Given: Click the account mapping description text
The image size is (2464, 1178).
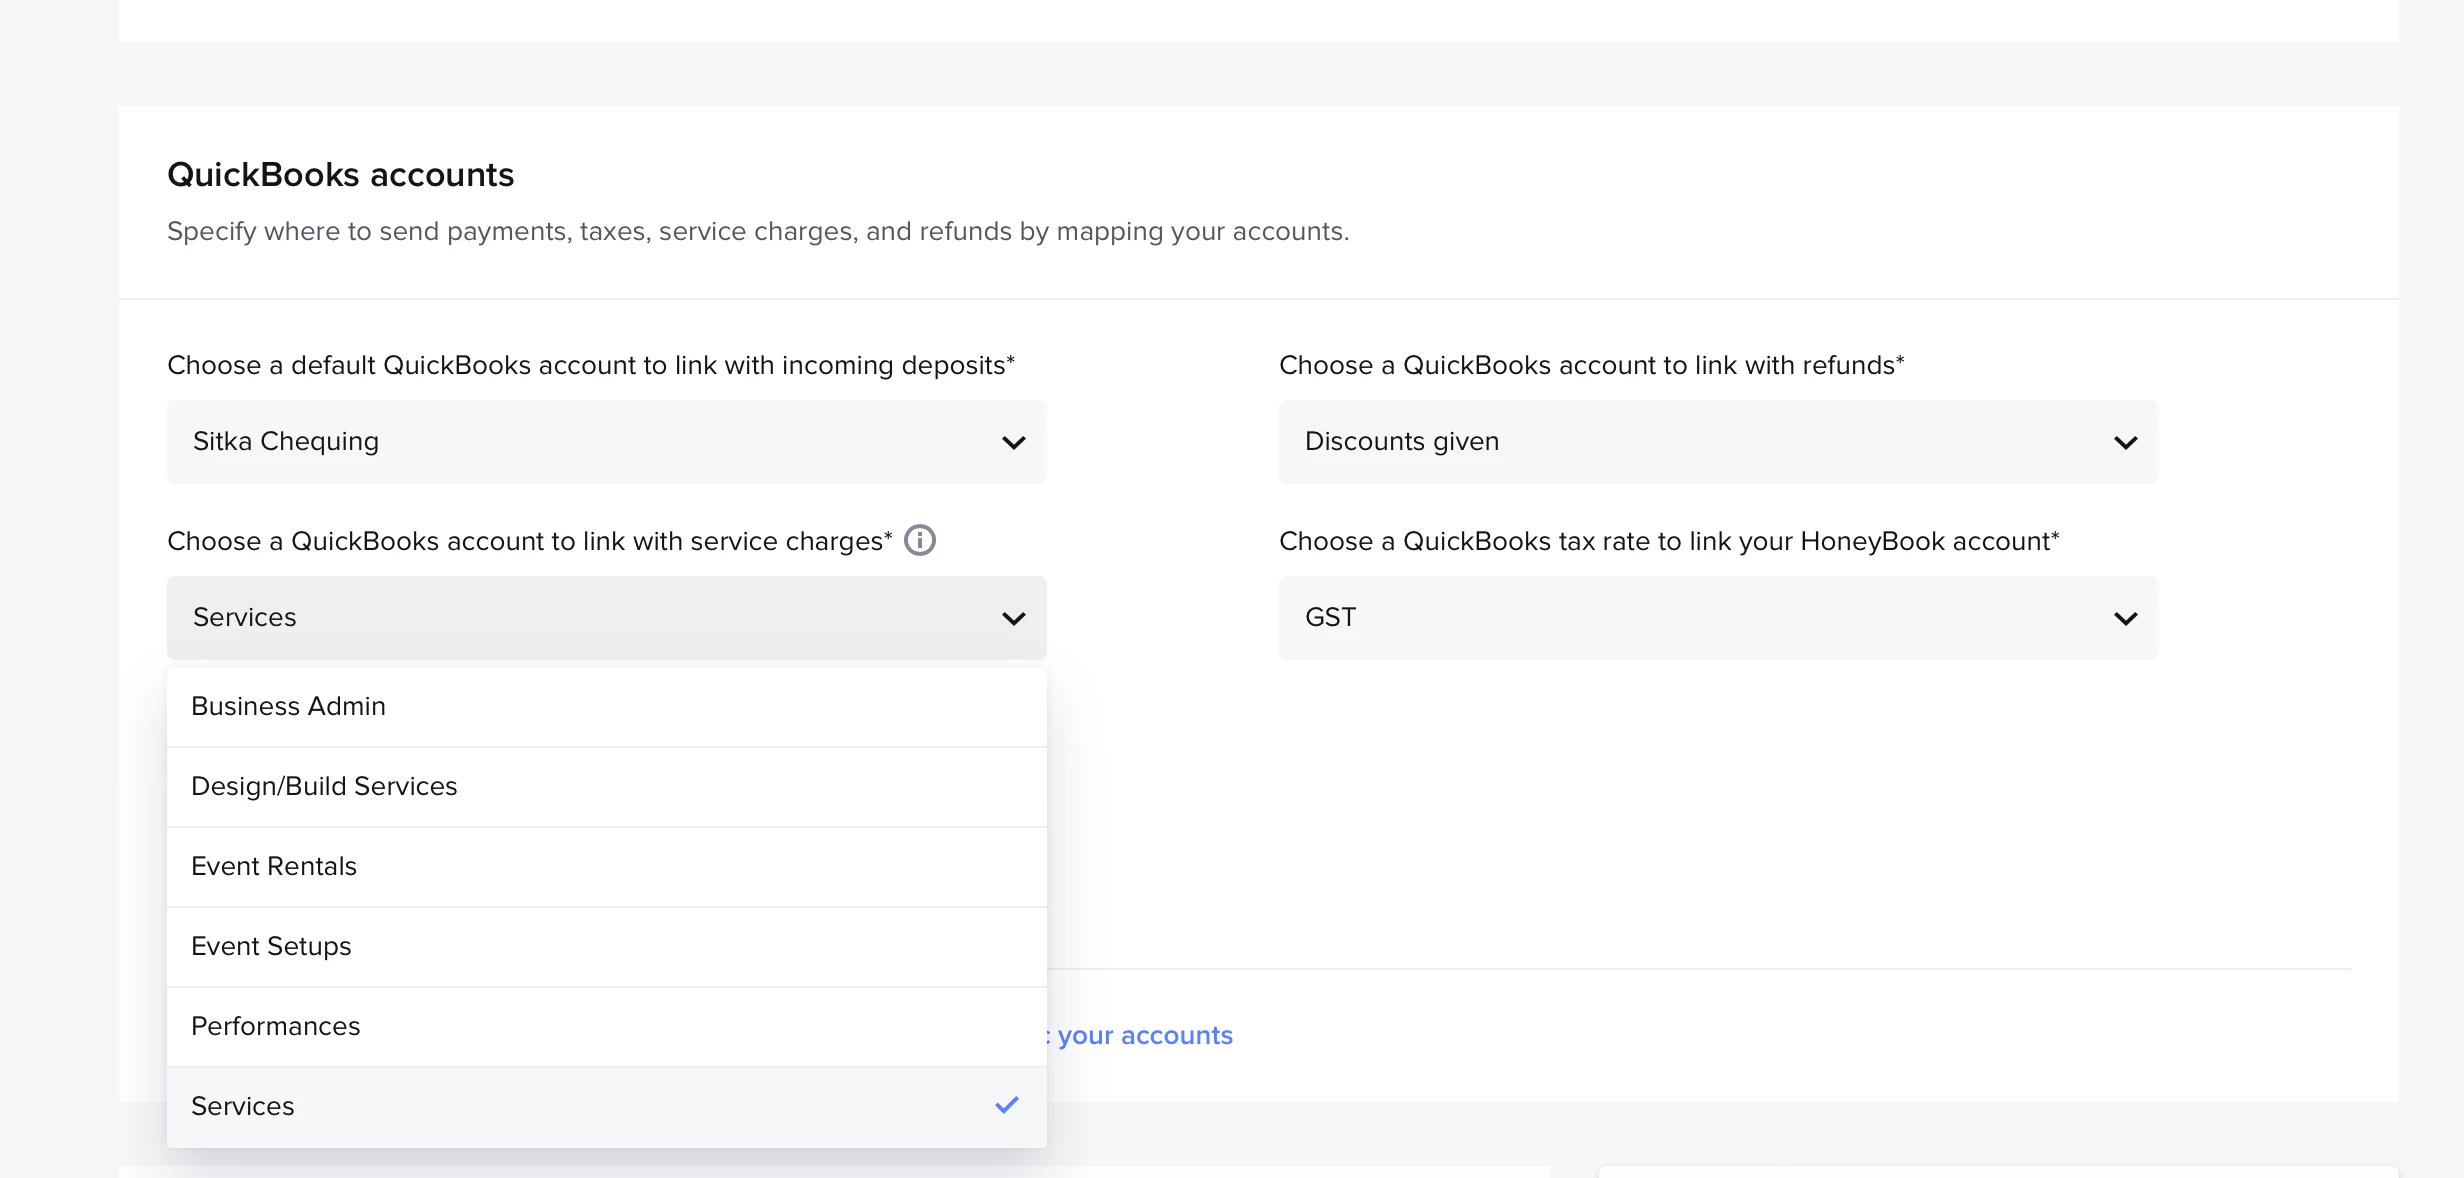Looking at the screenshot, I should (758, 232).
